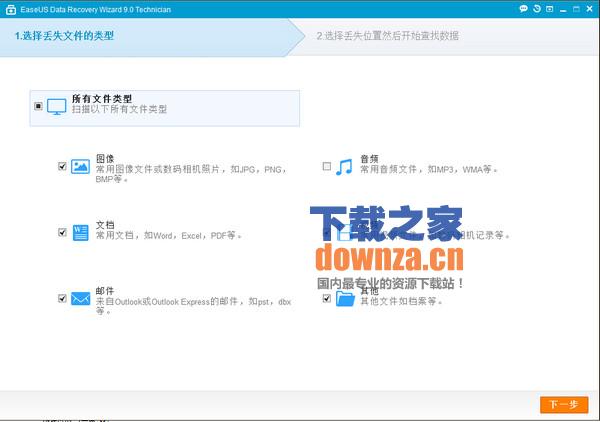Click the 音频 label text
Image resolution: width=600 pixels, height=422 pixels.
coord(369,158)
